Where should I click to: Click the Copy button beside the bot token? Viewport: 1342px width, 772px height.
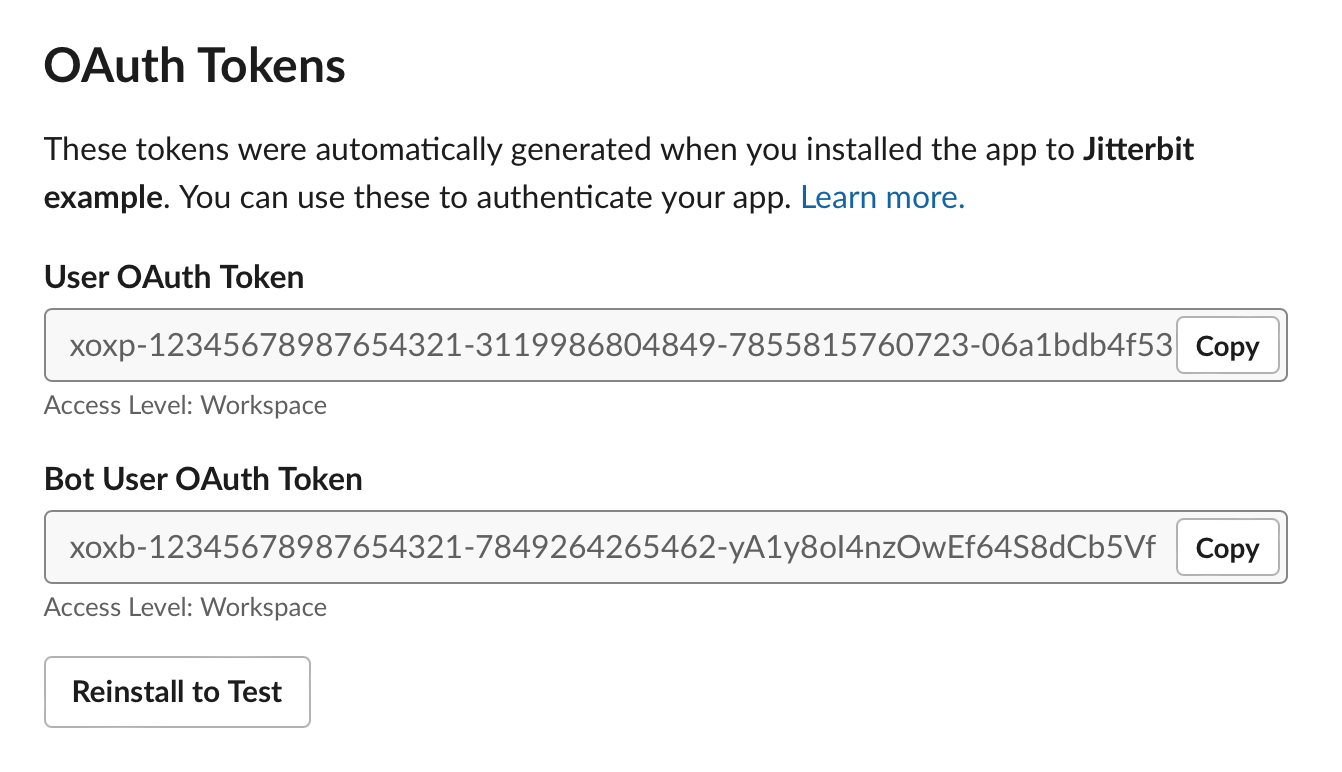click(x=1227, y=547)
